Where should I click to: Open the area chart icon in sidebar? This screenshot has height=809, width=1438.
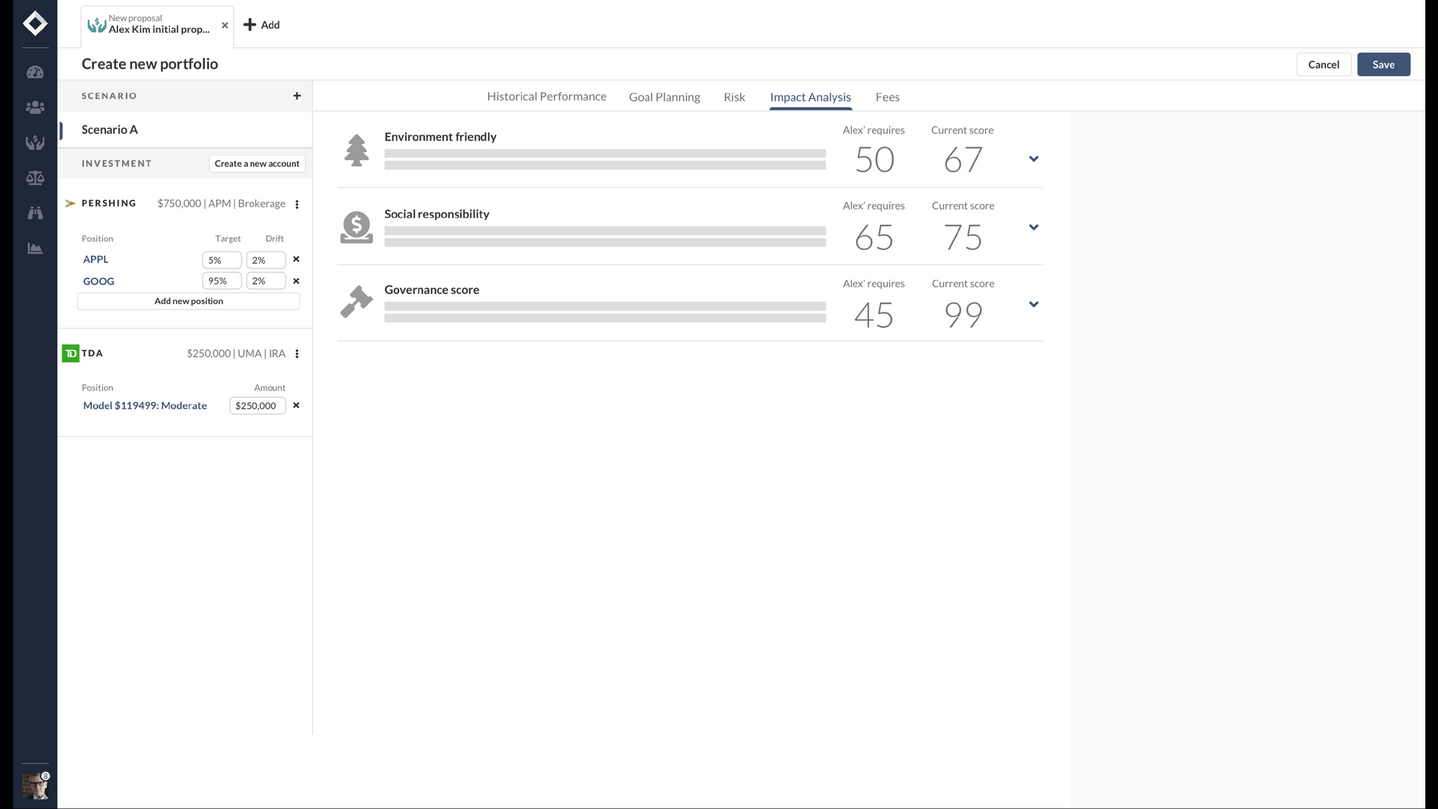tap(35, 248)
